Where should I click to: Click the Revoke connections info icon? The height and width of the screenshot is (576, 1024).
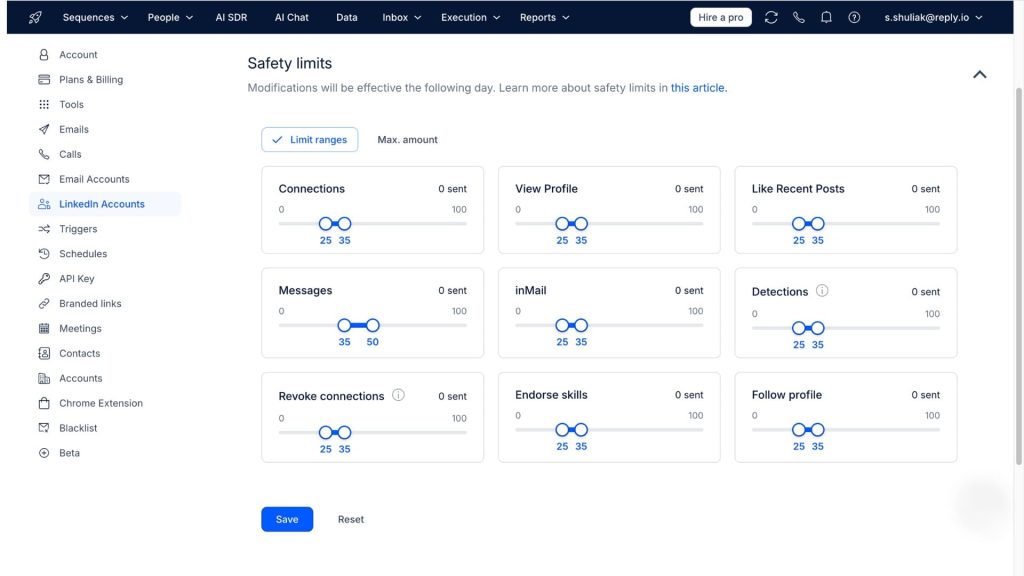click(x=398, y=395)
